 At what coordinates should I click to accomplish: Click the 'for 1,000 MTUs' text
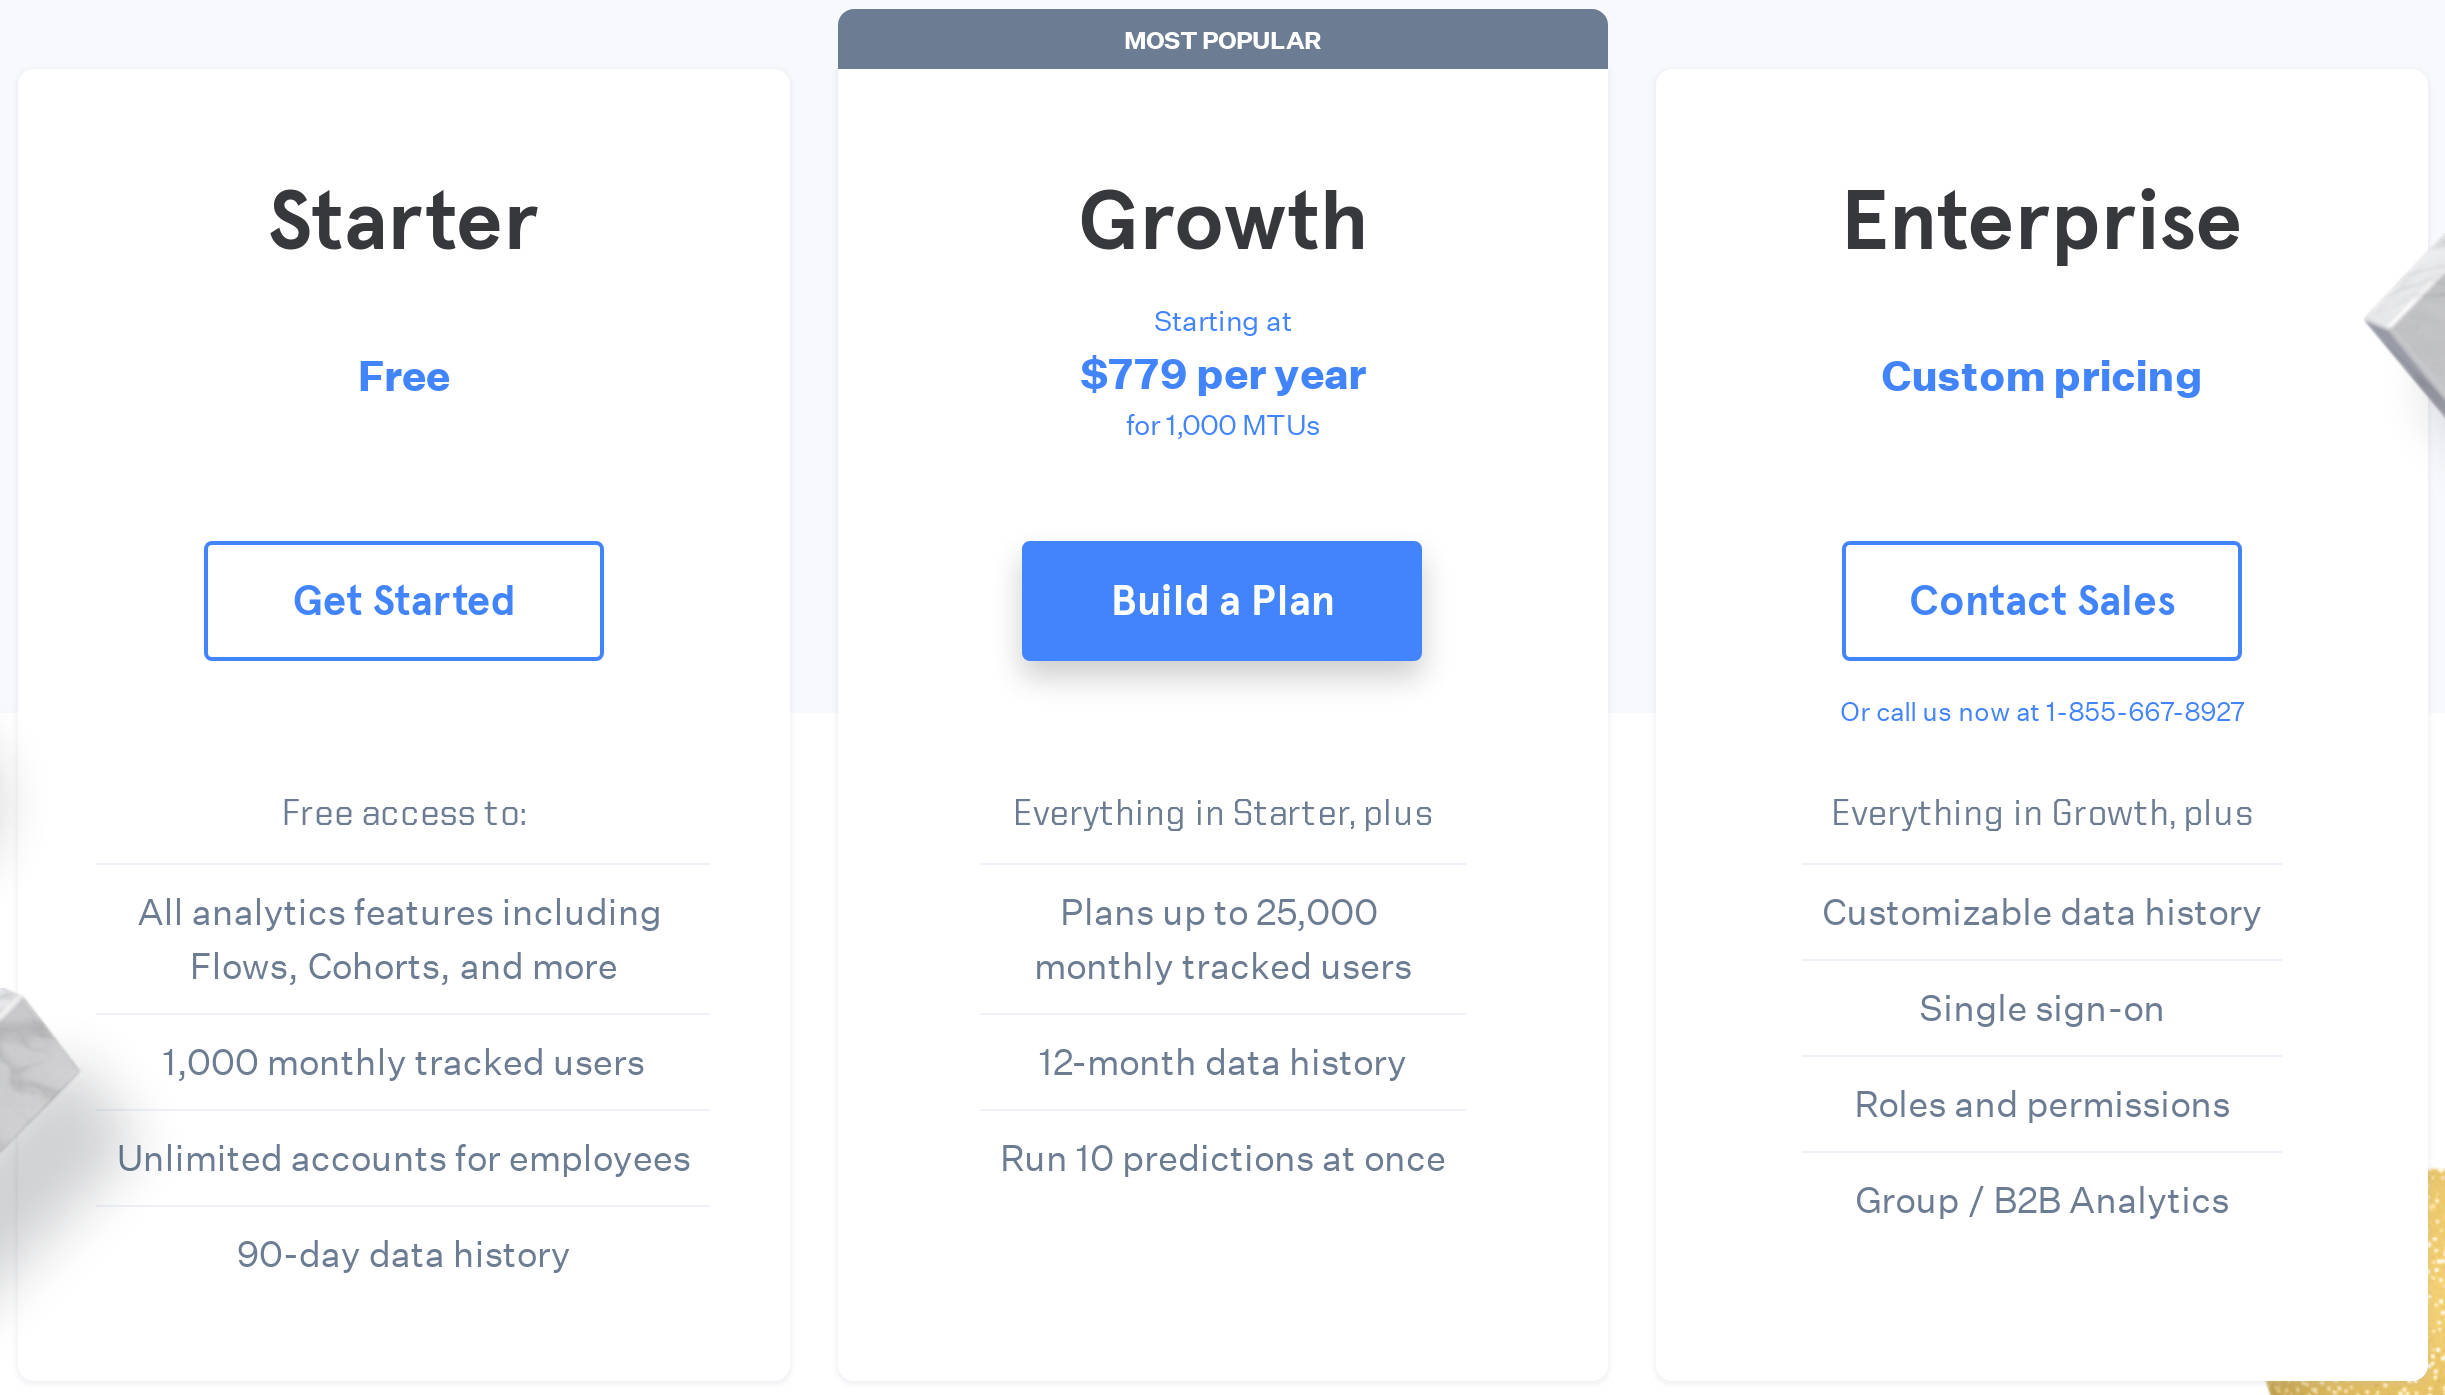pyautogui.click(x=1221, y=425)
